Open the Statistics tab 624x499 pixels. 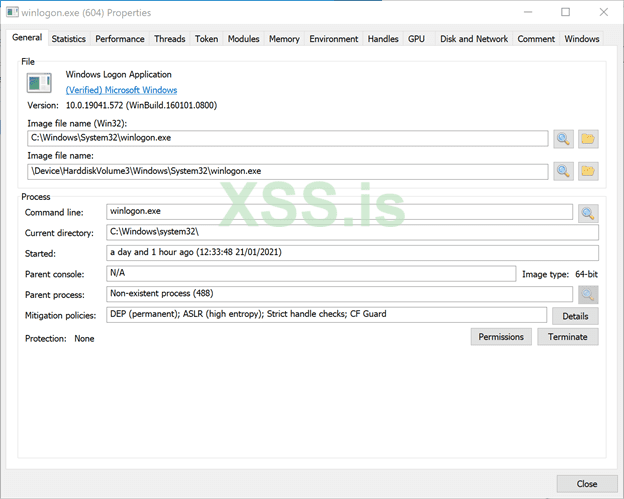(x=68, y=39)
